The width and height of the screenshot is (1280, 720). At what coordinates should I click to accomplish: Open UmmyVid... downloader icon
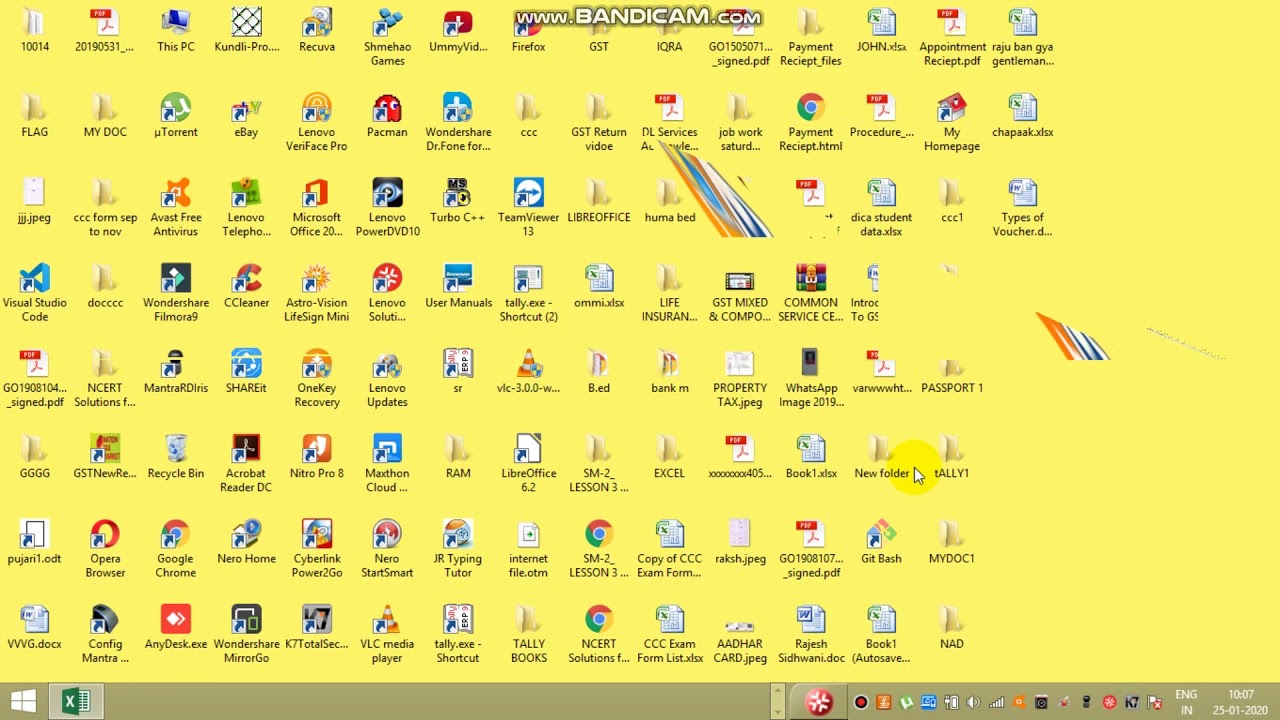[x=458, y=30]
